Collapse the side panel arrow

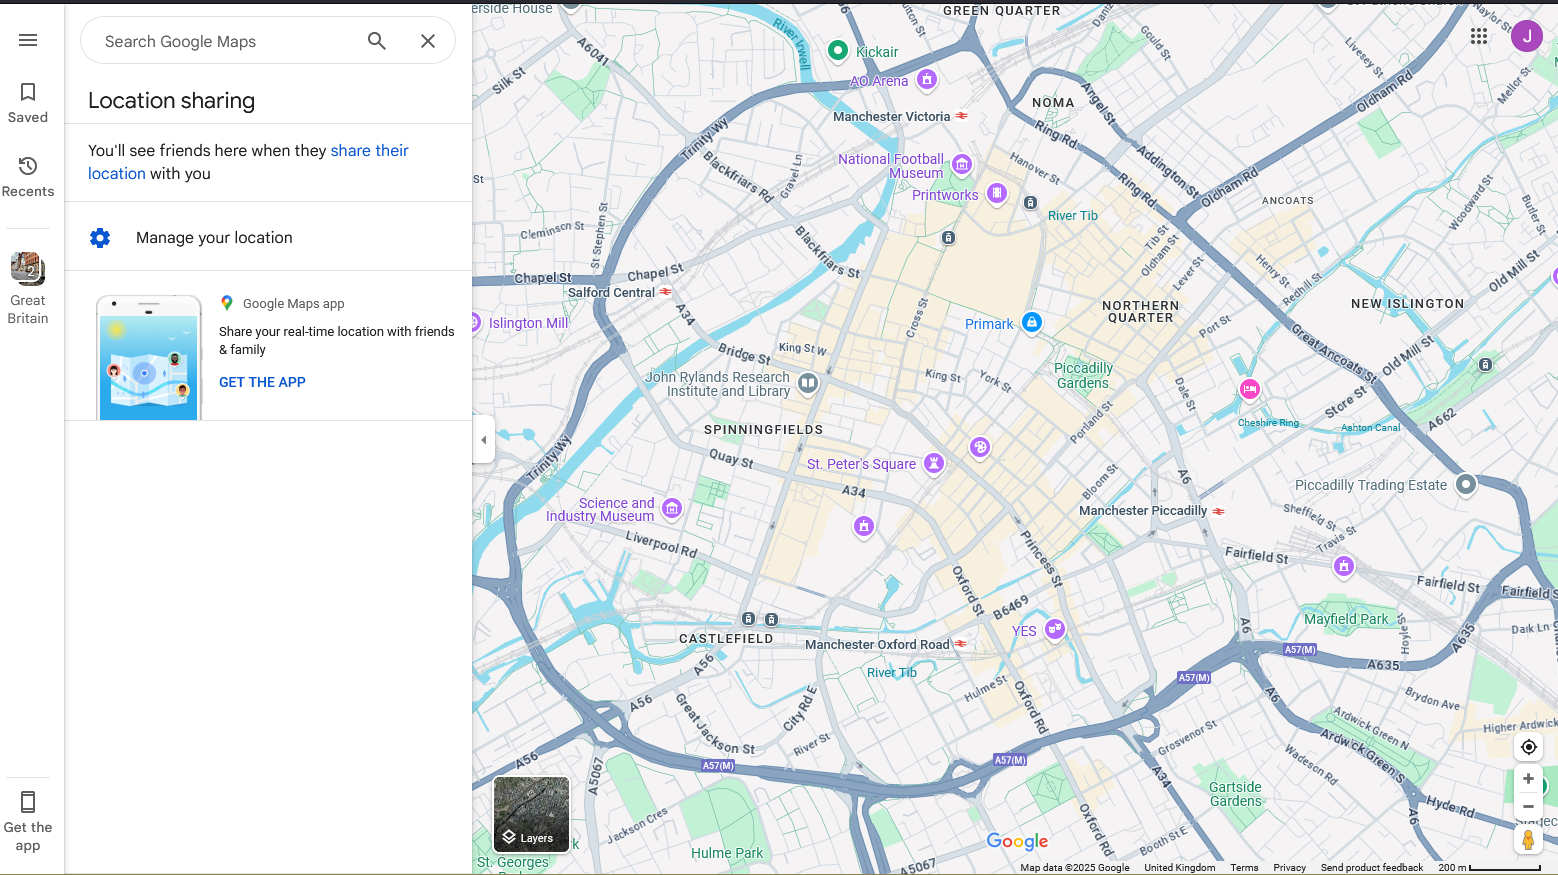coord(484,440)
